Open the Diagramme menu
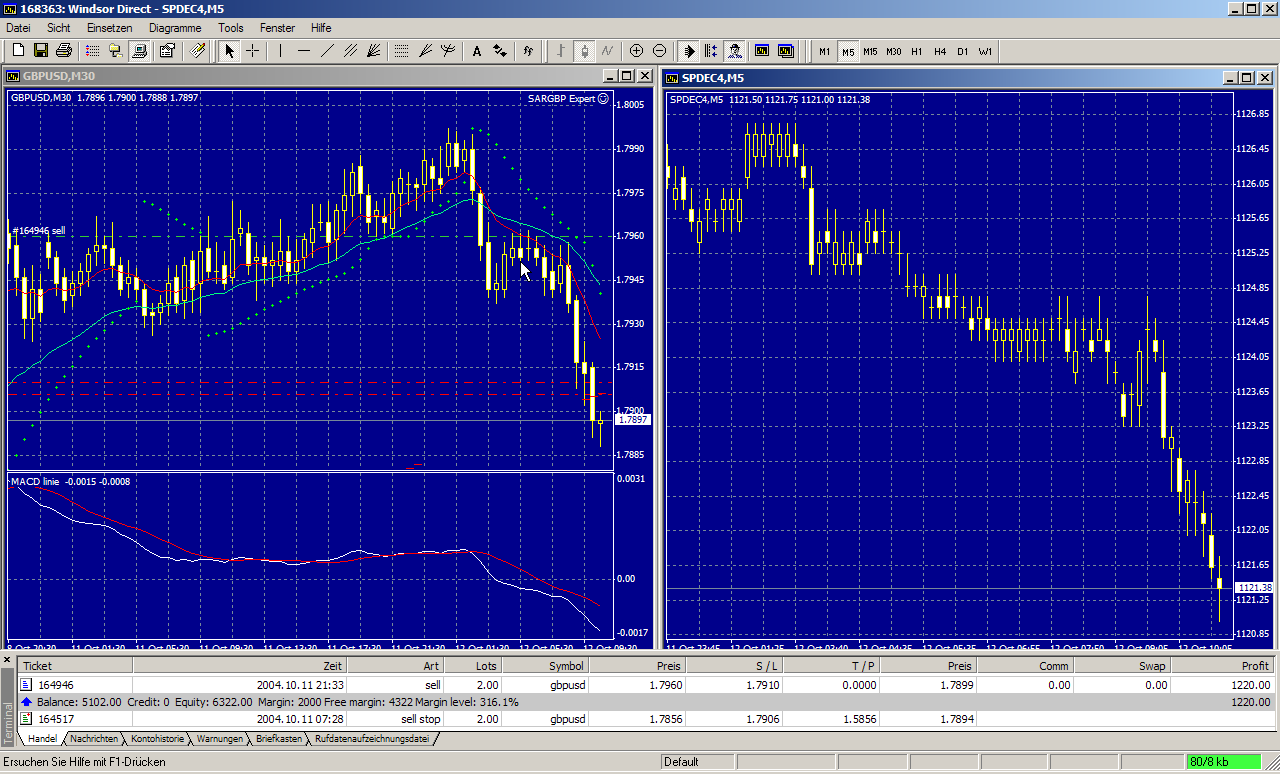 click(174, 28)
